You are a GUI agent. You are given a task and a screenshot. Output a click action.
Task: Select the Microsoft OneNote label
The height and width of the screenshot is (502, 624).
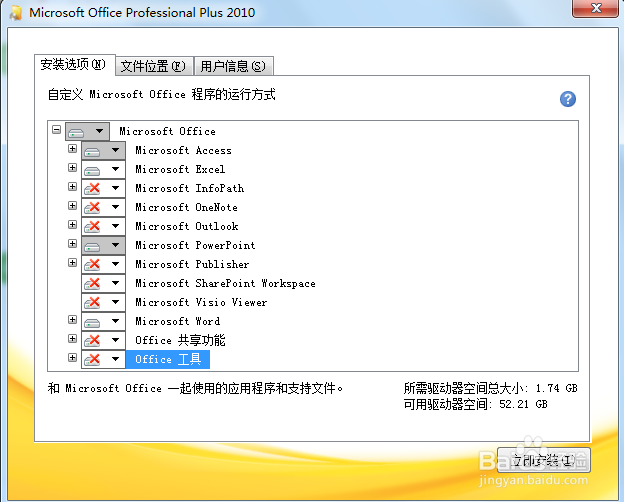(186, 207)
